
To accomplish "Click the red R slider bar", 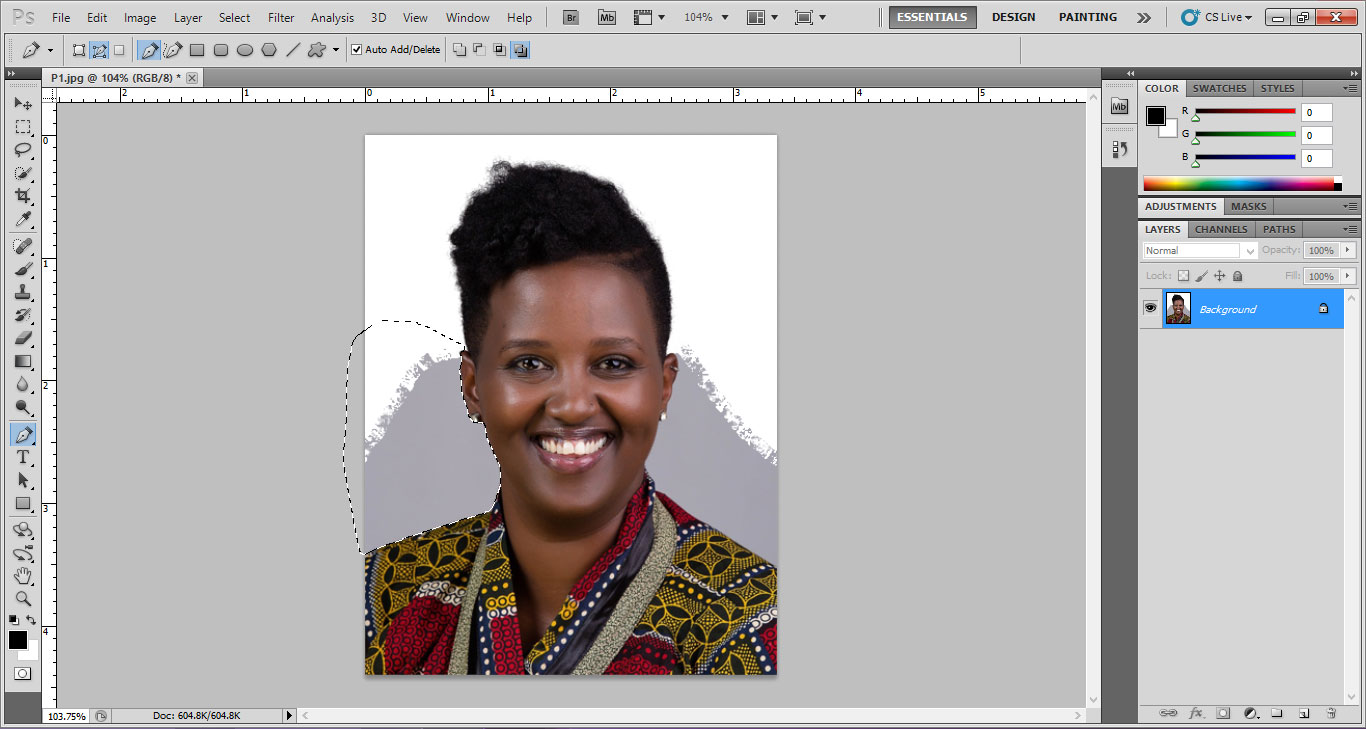I will point(1245,111).
